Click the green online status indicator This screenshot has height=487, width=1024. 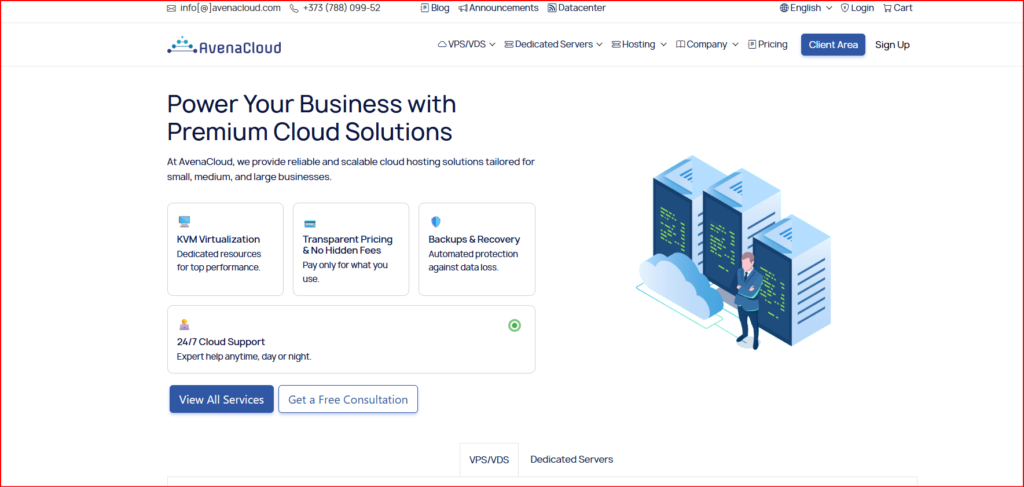(514, 325)
